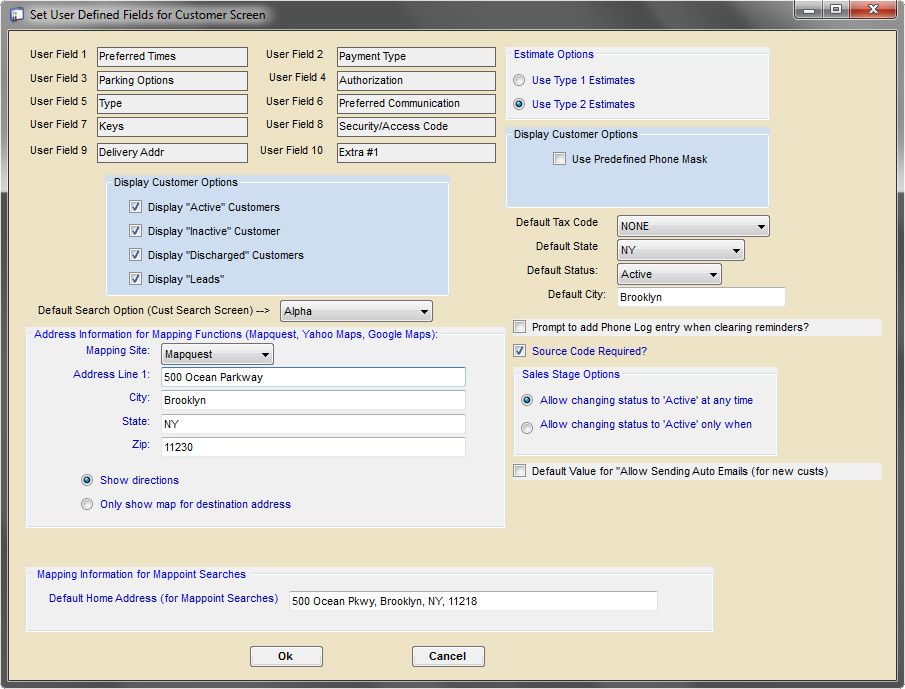Click the Zip field 11230
Screen dimensions: 905x689
313,447
